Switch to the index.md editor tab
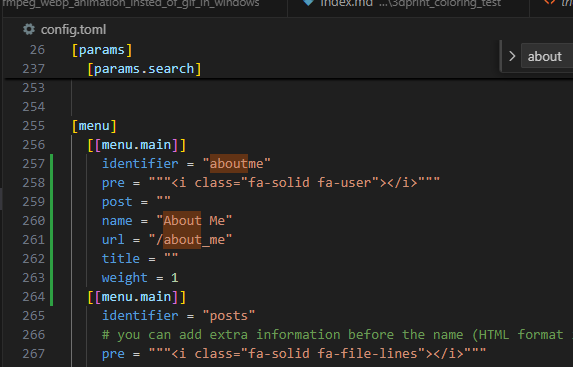Image resolution: width=573 pixels, height=367 pixels. (408, 4)
